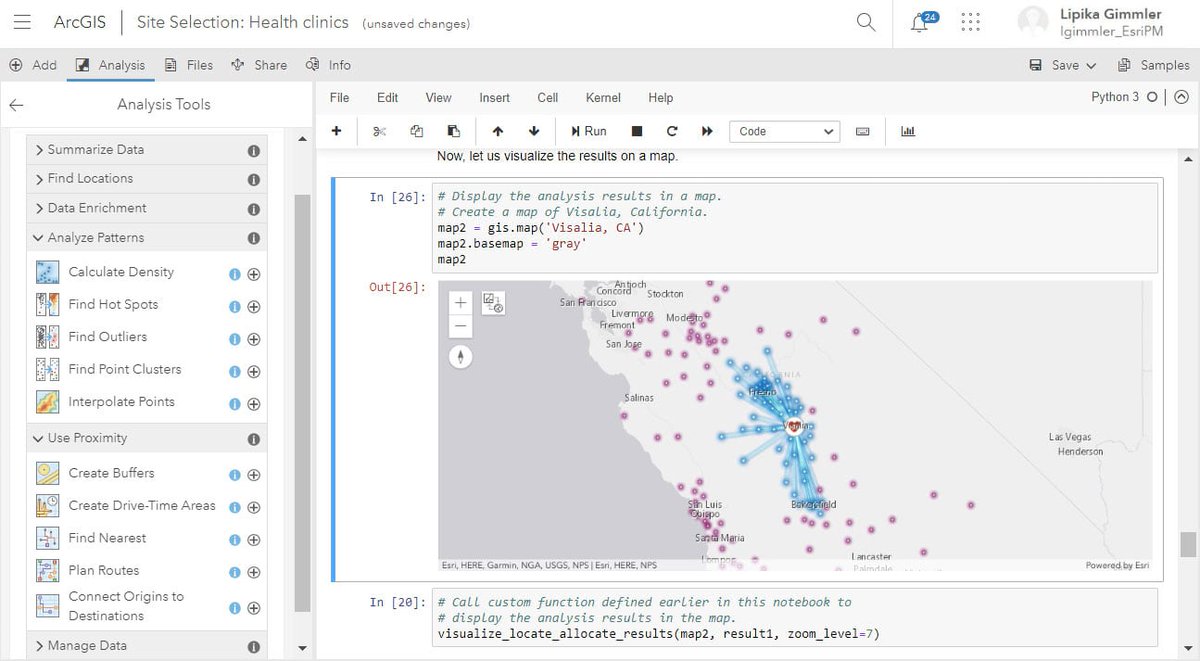The width and height of the screenshot is (1200, 661).
Task: Collapse the Analyze Patterns section
Action: [96, 237]
